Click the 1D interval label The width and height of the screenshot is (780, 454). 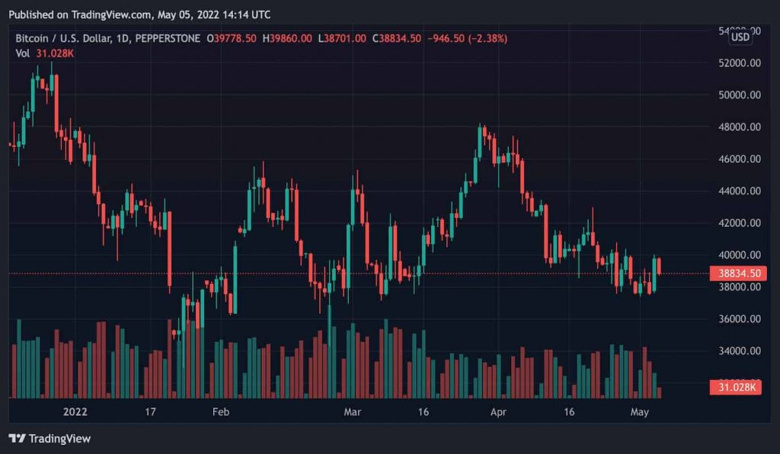coord(122,38)
